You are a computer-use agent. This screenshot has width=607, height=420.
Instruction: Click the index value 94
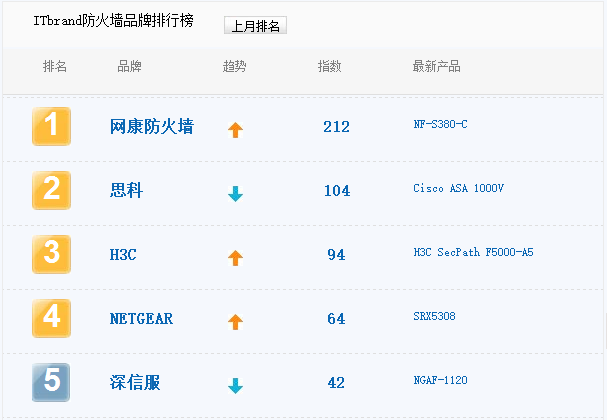pyautogui.click(x=336, y=255)
